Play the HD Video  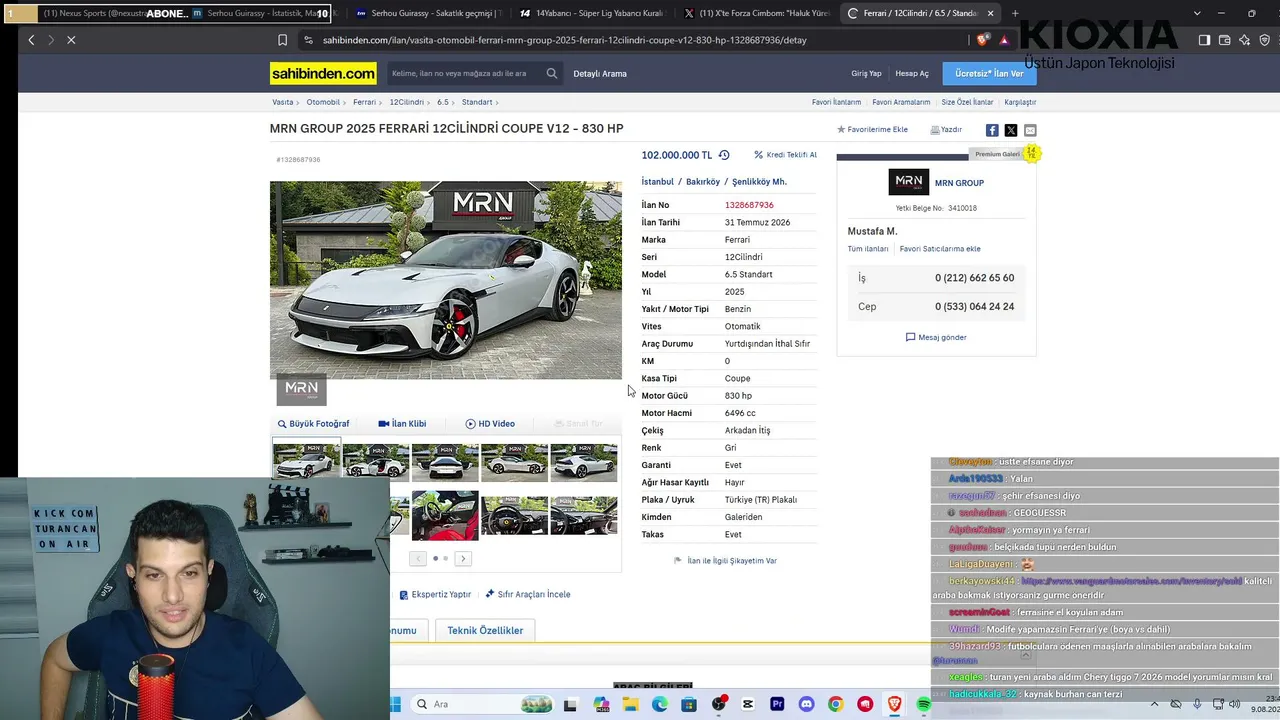(490, 424)
